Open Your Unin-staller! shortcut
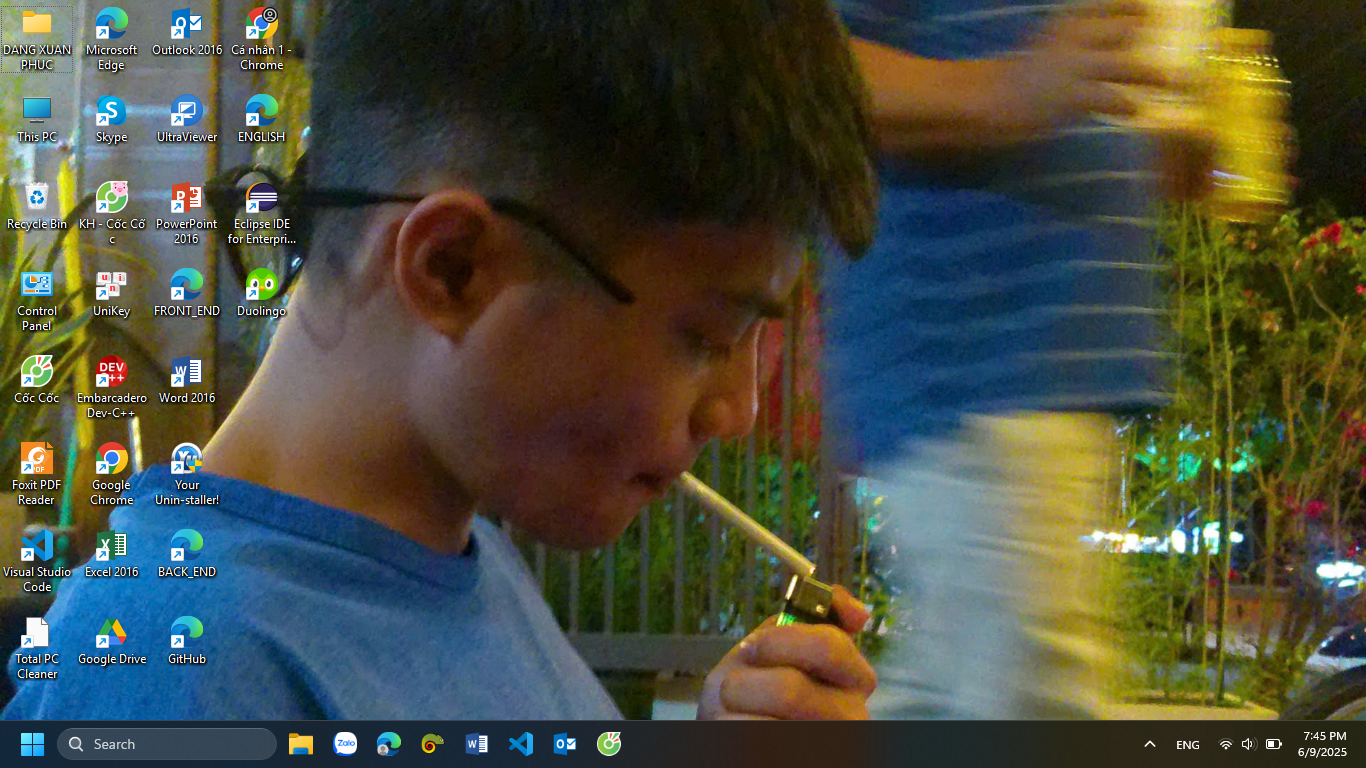 [187, 475]
